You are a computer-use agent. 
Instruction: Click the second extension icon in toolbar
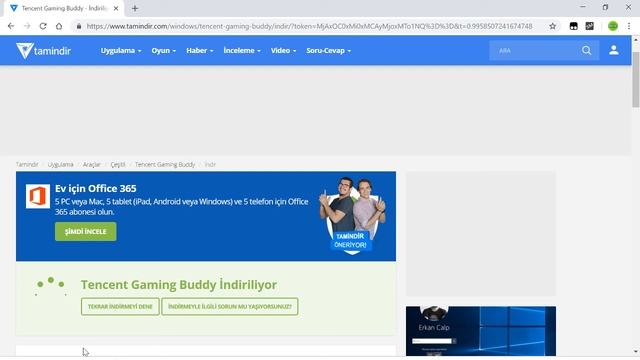(589, 26)
